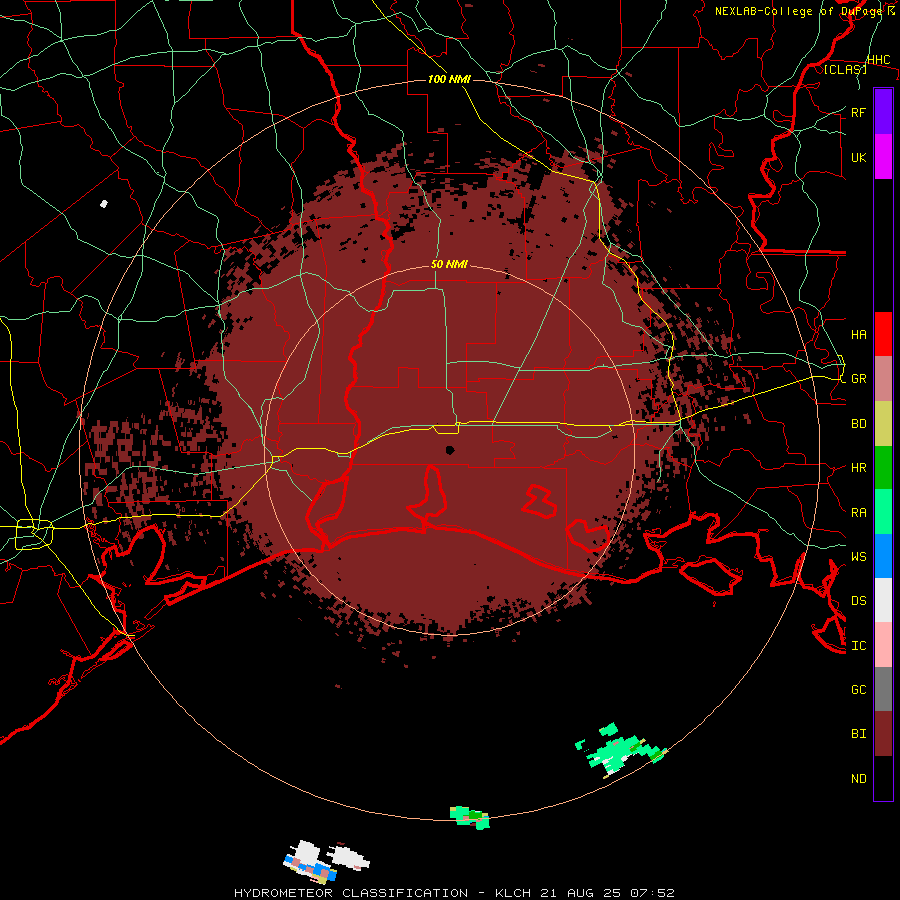
Task: Click the black radar site dot at center
Action: (x=450, y=450)
